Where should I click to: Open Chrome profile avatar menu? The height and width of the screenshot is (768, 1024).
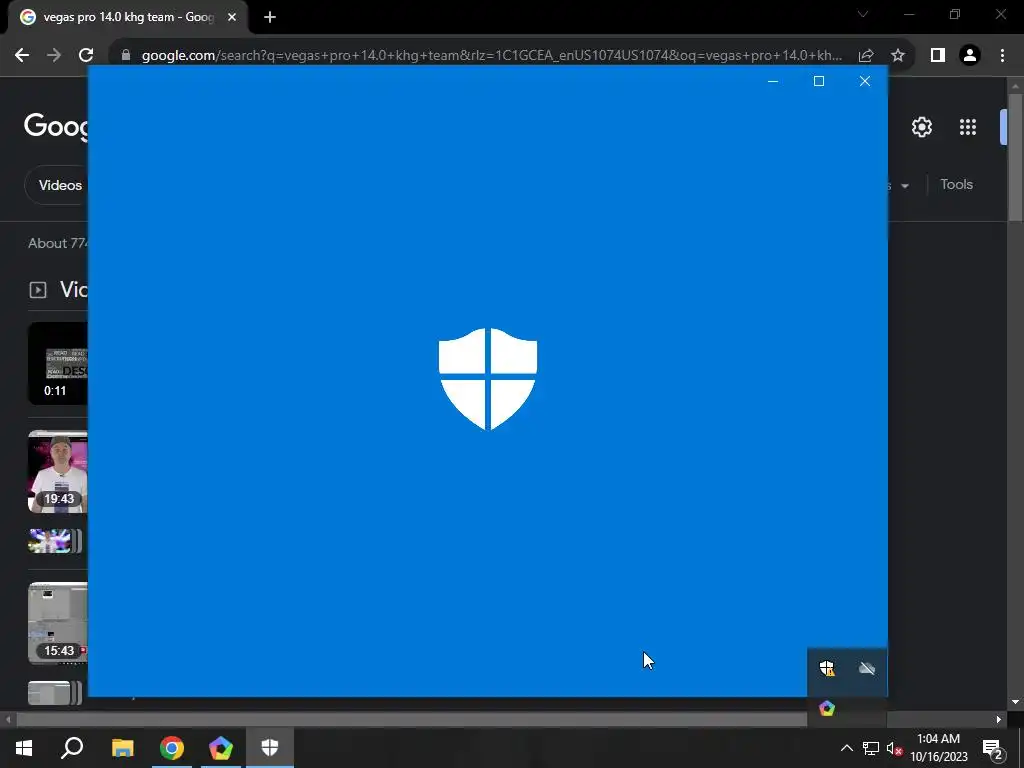970,55
